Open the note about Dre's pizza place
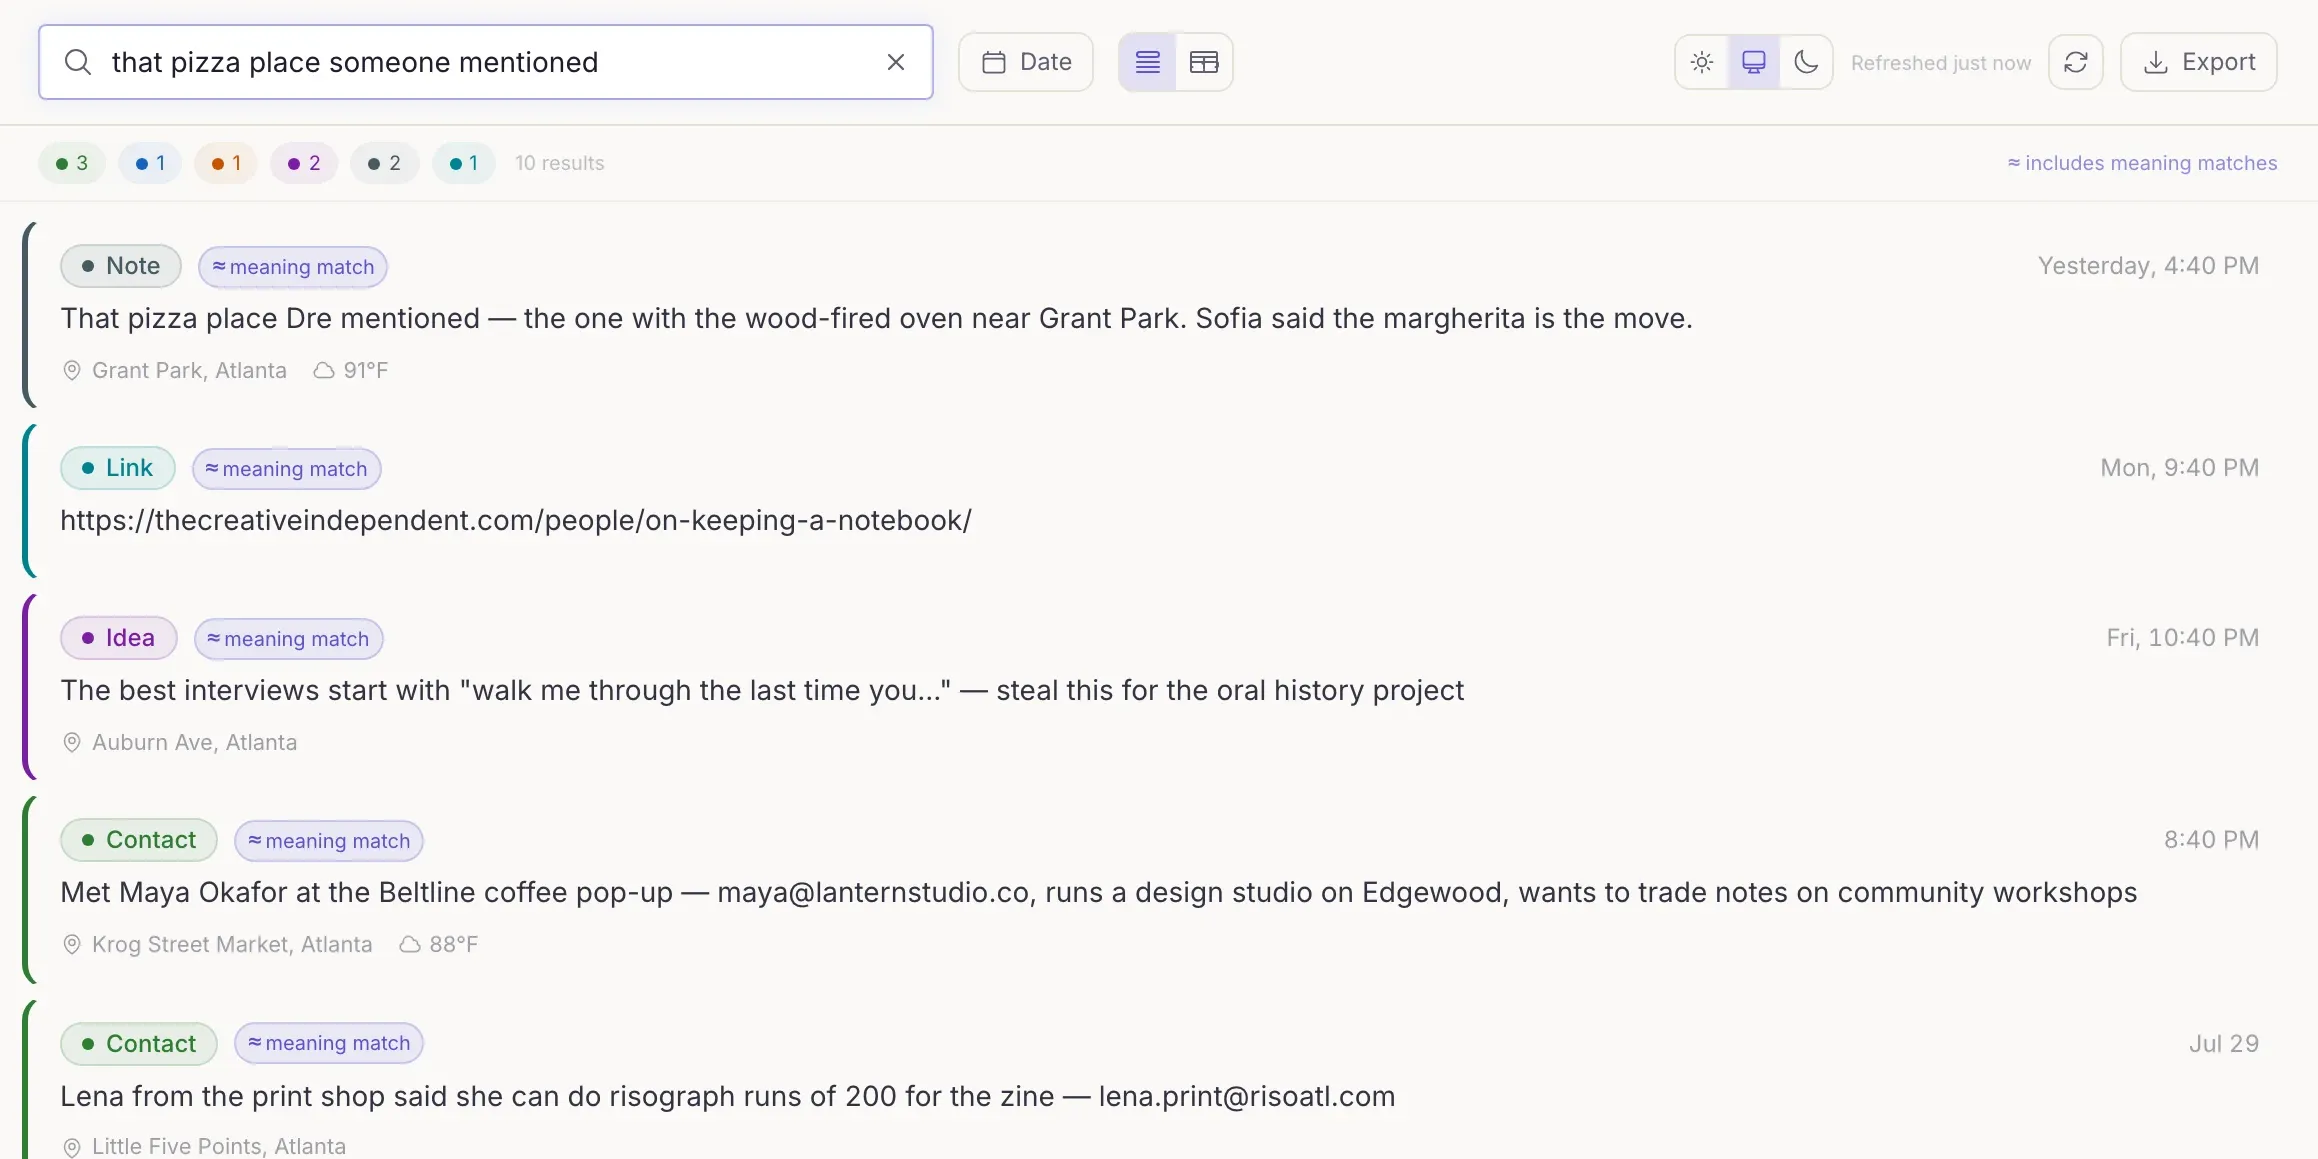 [x=876, y=319]
